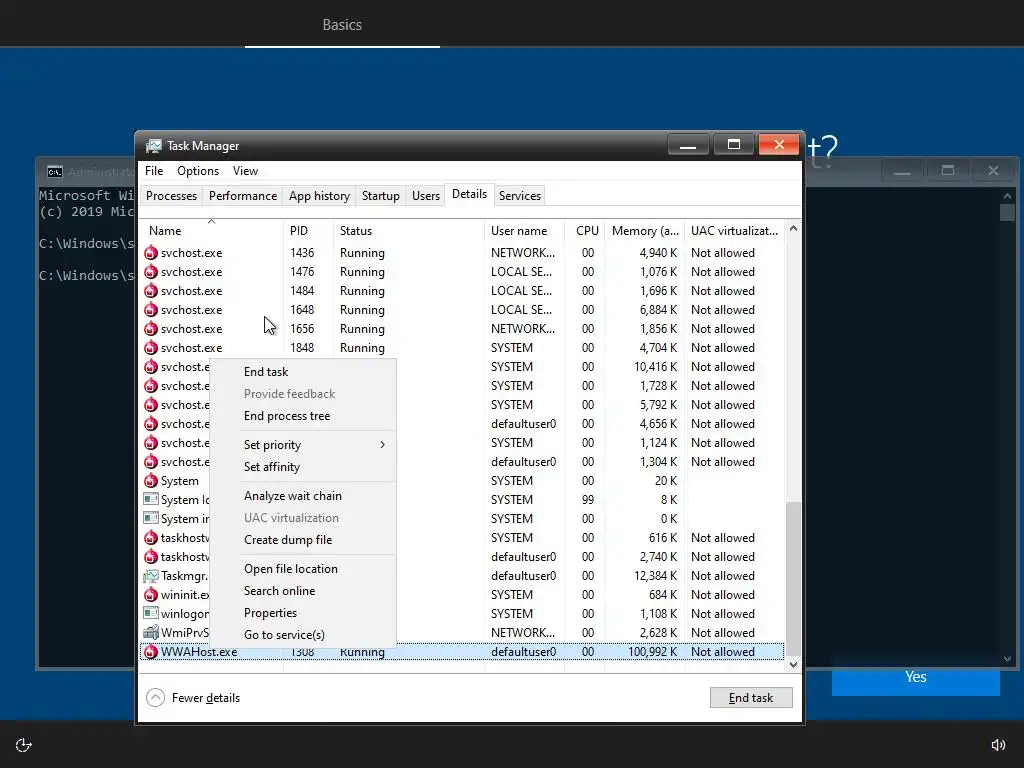Sort by the Status column header
Screen dimensions: 1024x768
(x=409, y=231)
